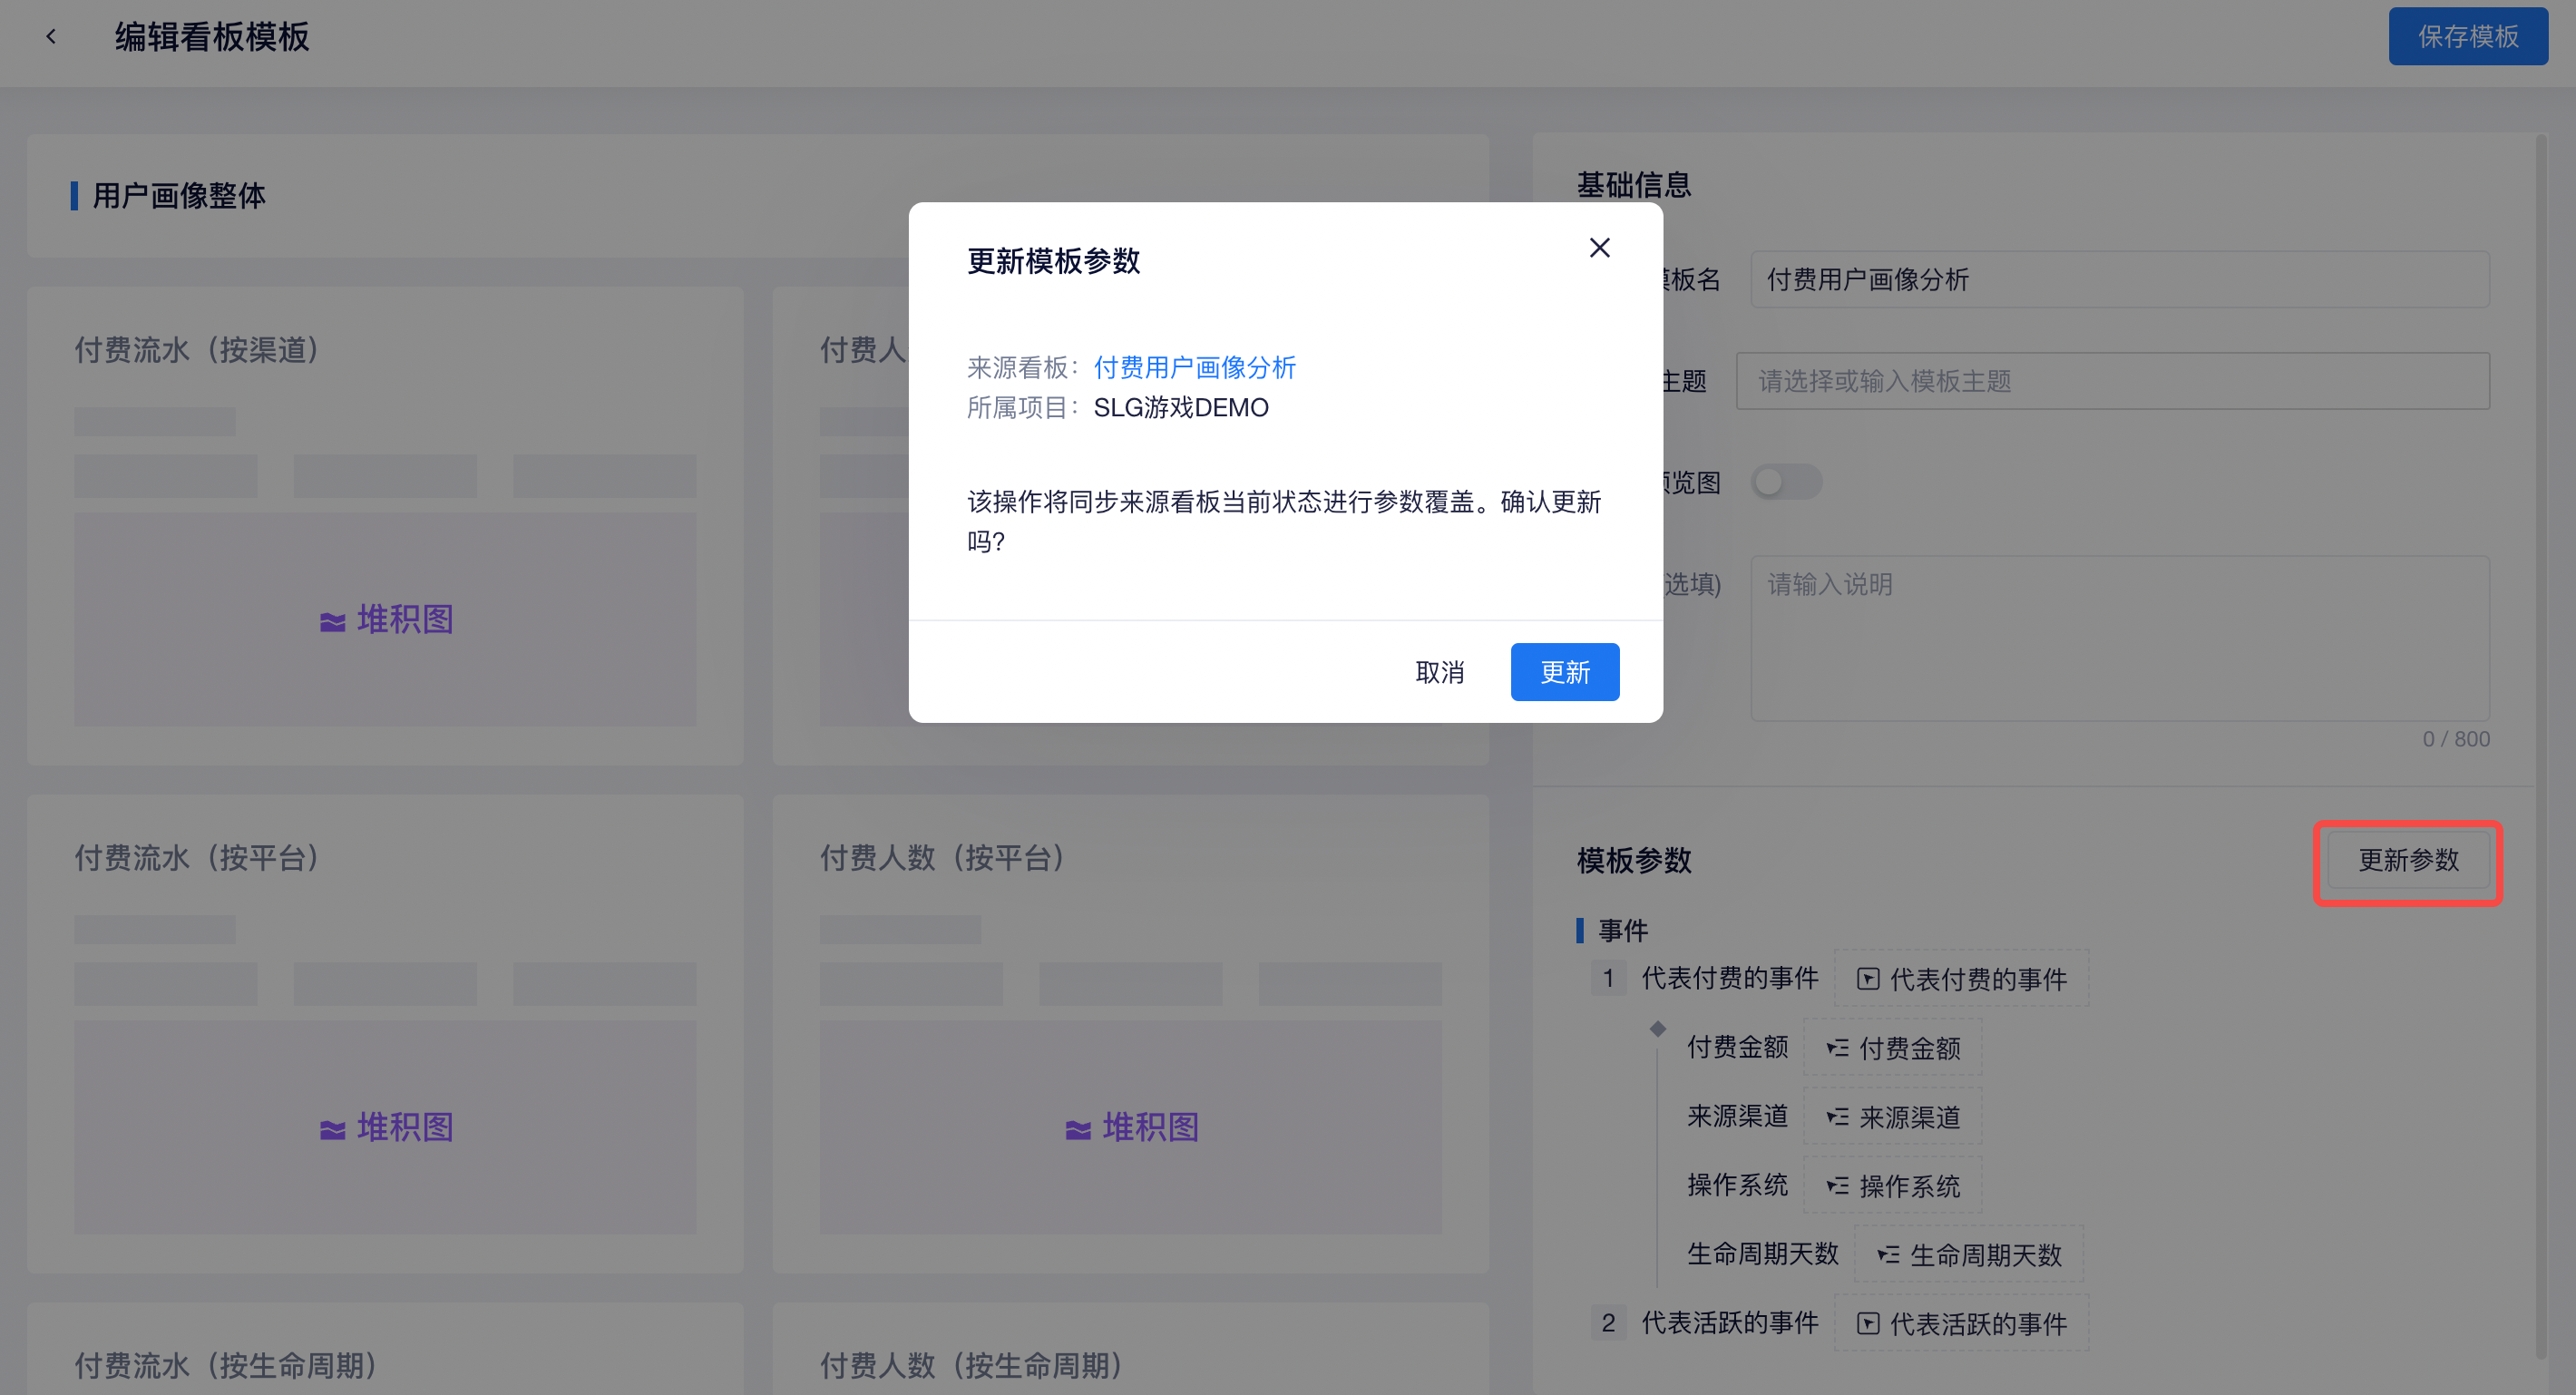2576x1395 pixels.
Task: Toggle the preview image switch
Action: (x=1785, y=483)
